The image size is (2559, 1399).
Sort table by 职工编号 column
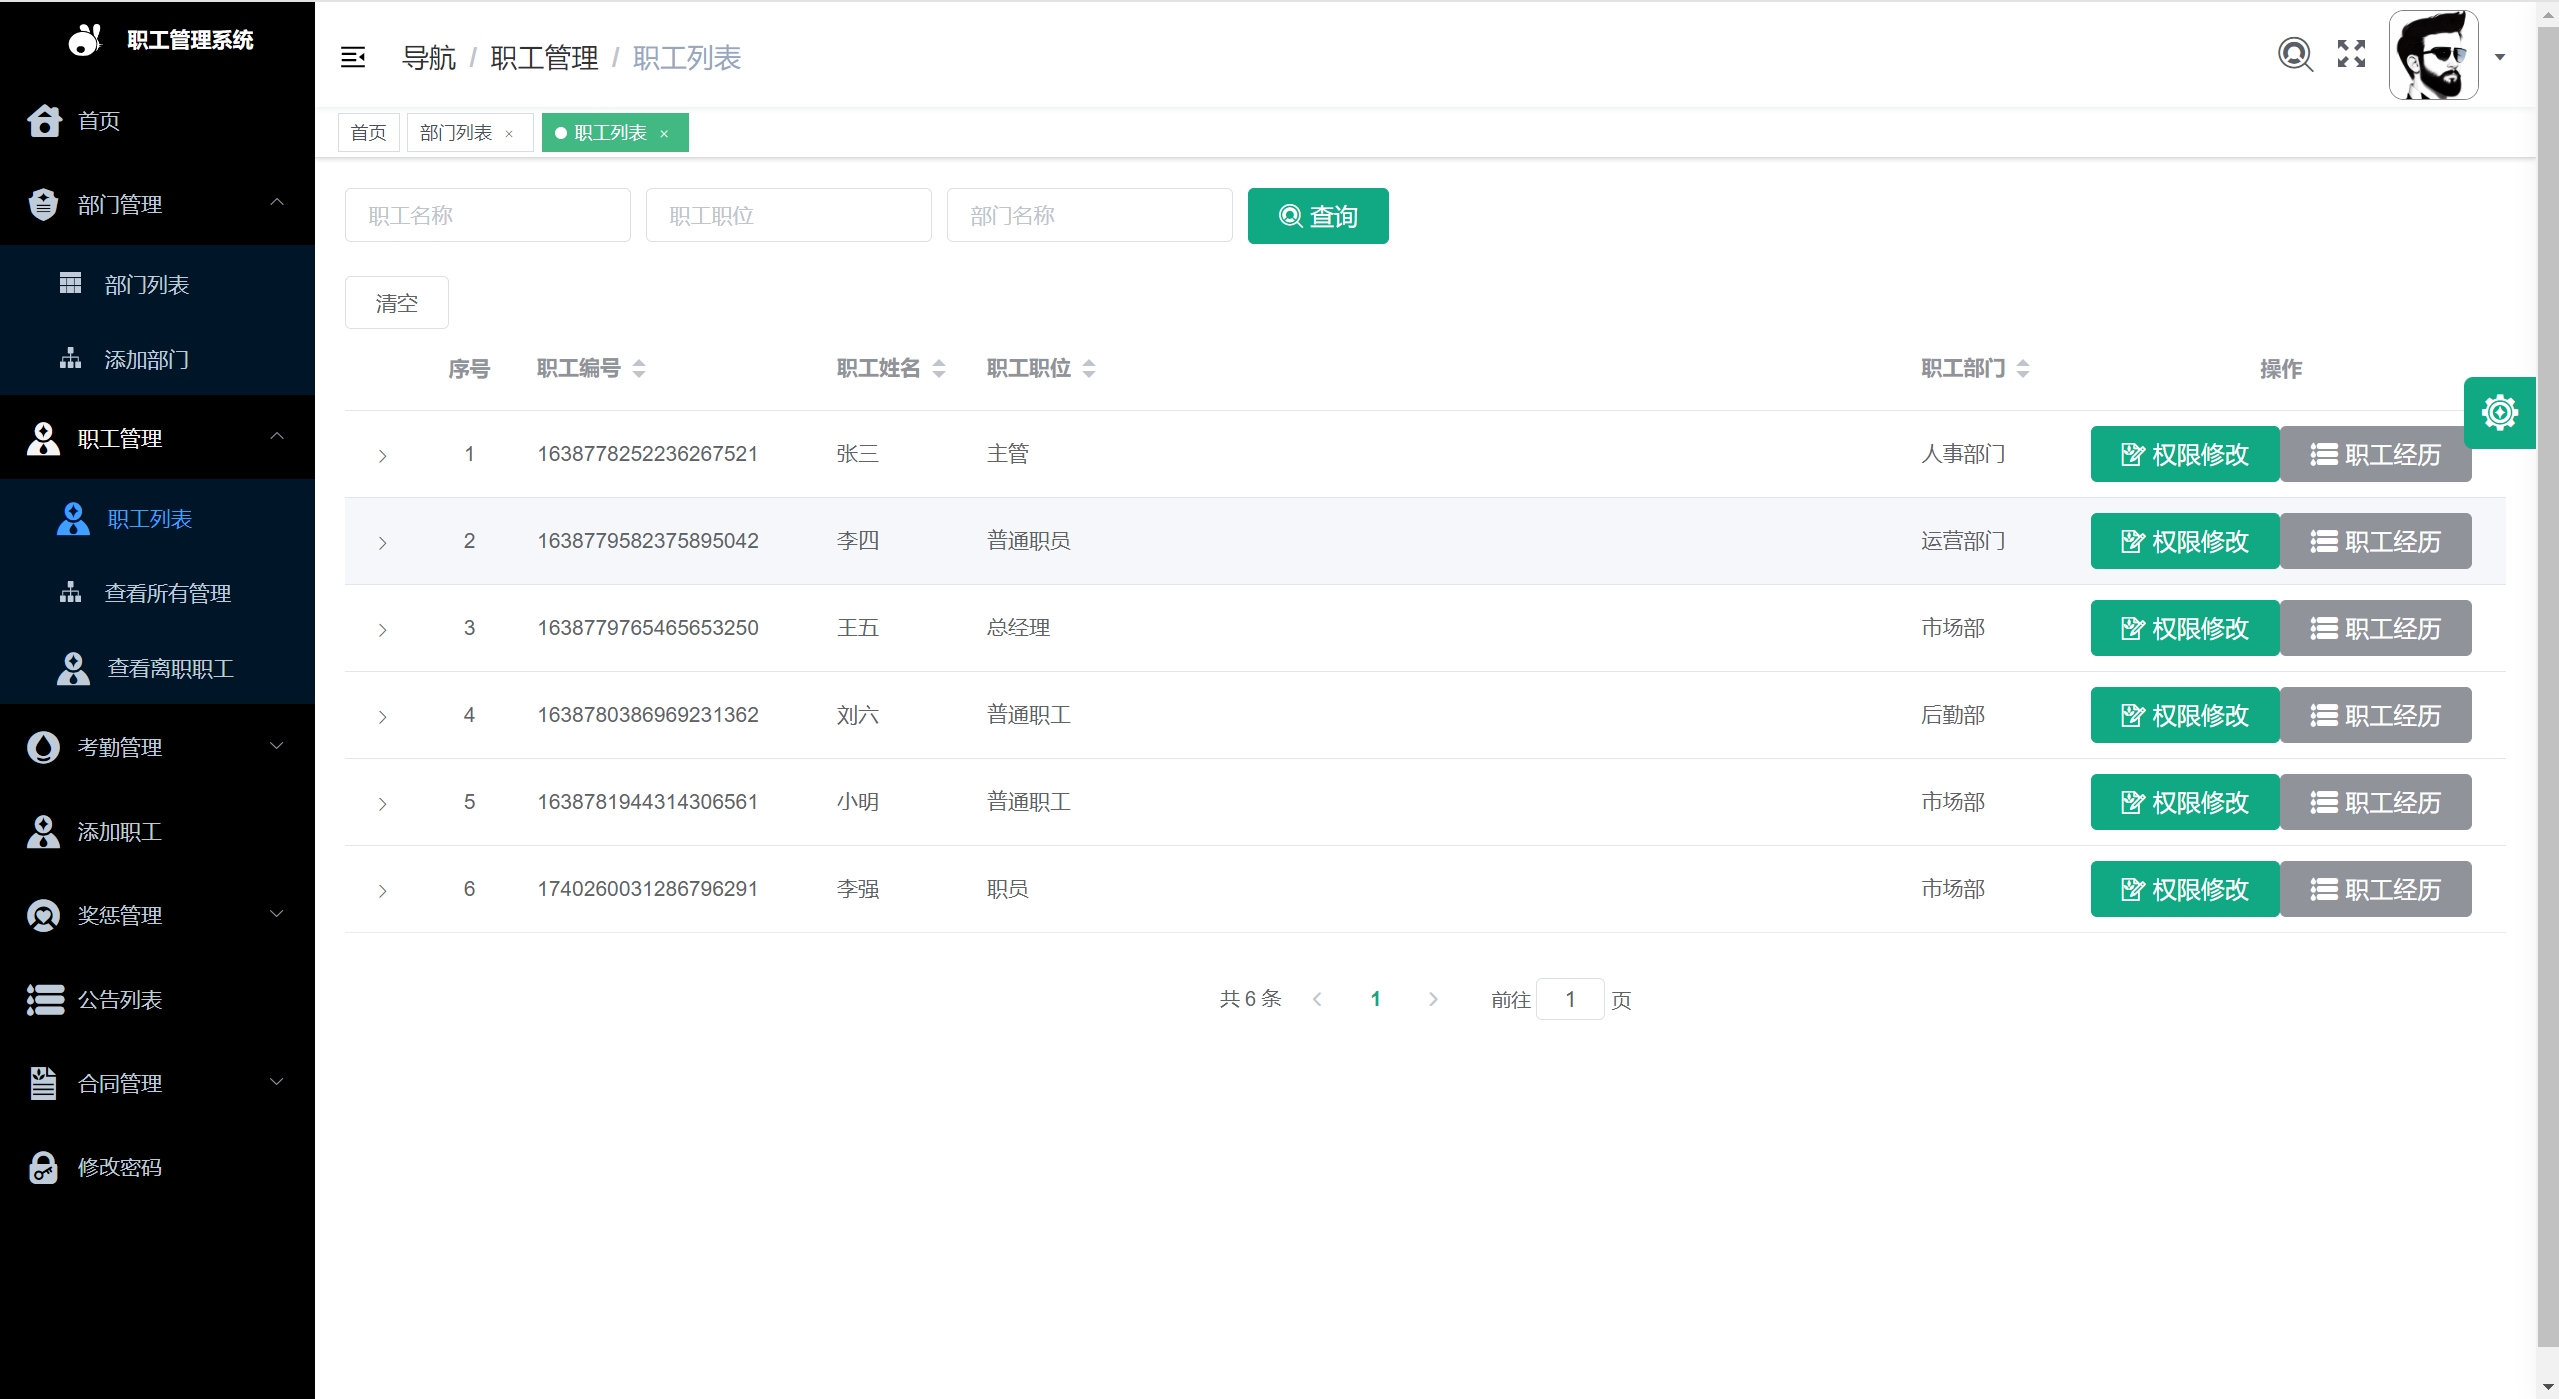point(639,368)
